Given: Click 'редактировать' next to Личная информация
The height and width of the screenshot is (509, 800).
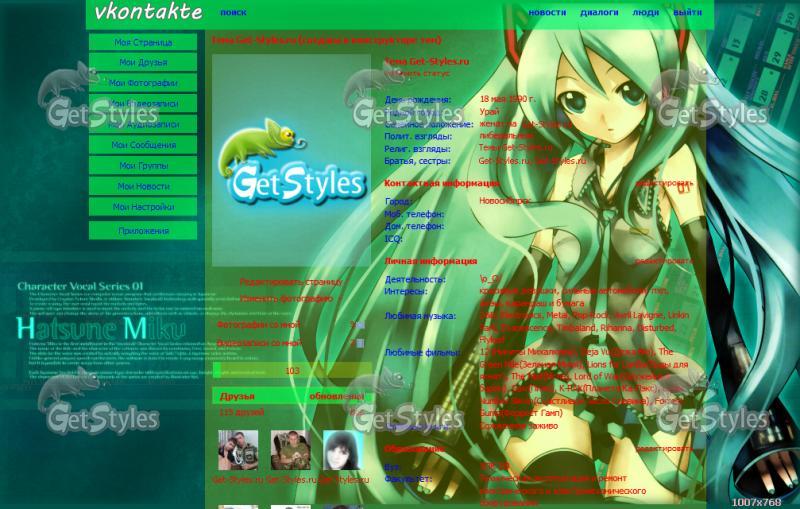Looking at the screenshot, I should click(664, 261).
